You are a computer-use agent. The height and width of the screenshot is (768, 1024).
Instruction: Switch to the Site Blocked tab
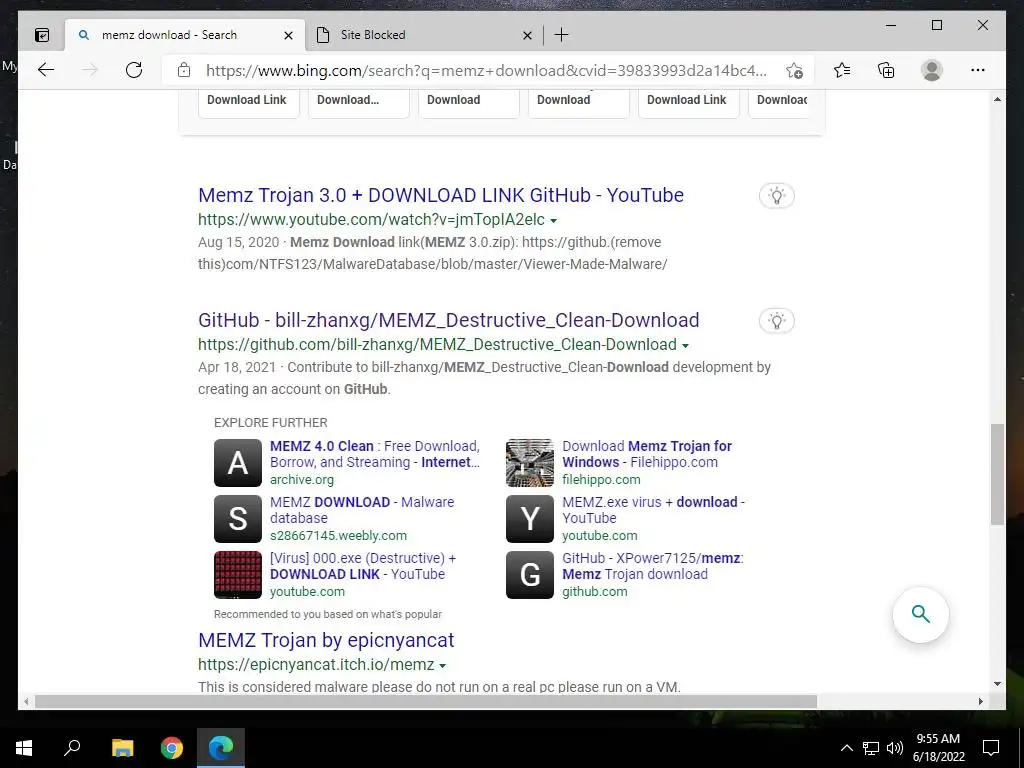pyautogui.click(x=424, y=35)
